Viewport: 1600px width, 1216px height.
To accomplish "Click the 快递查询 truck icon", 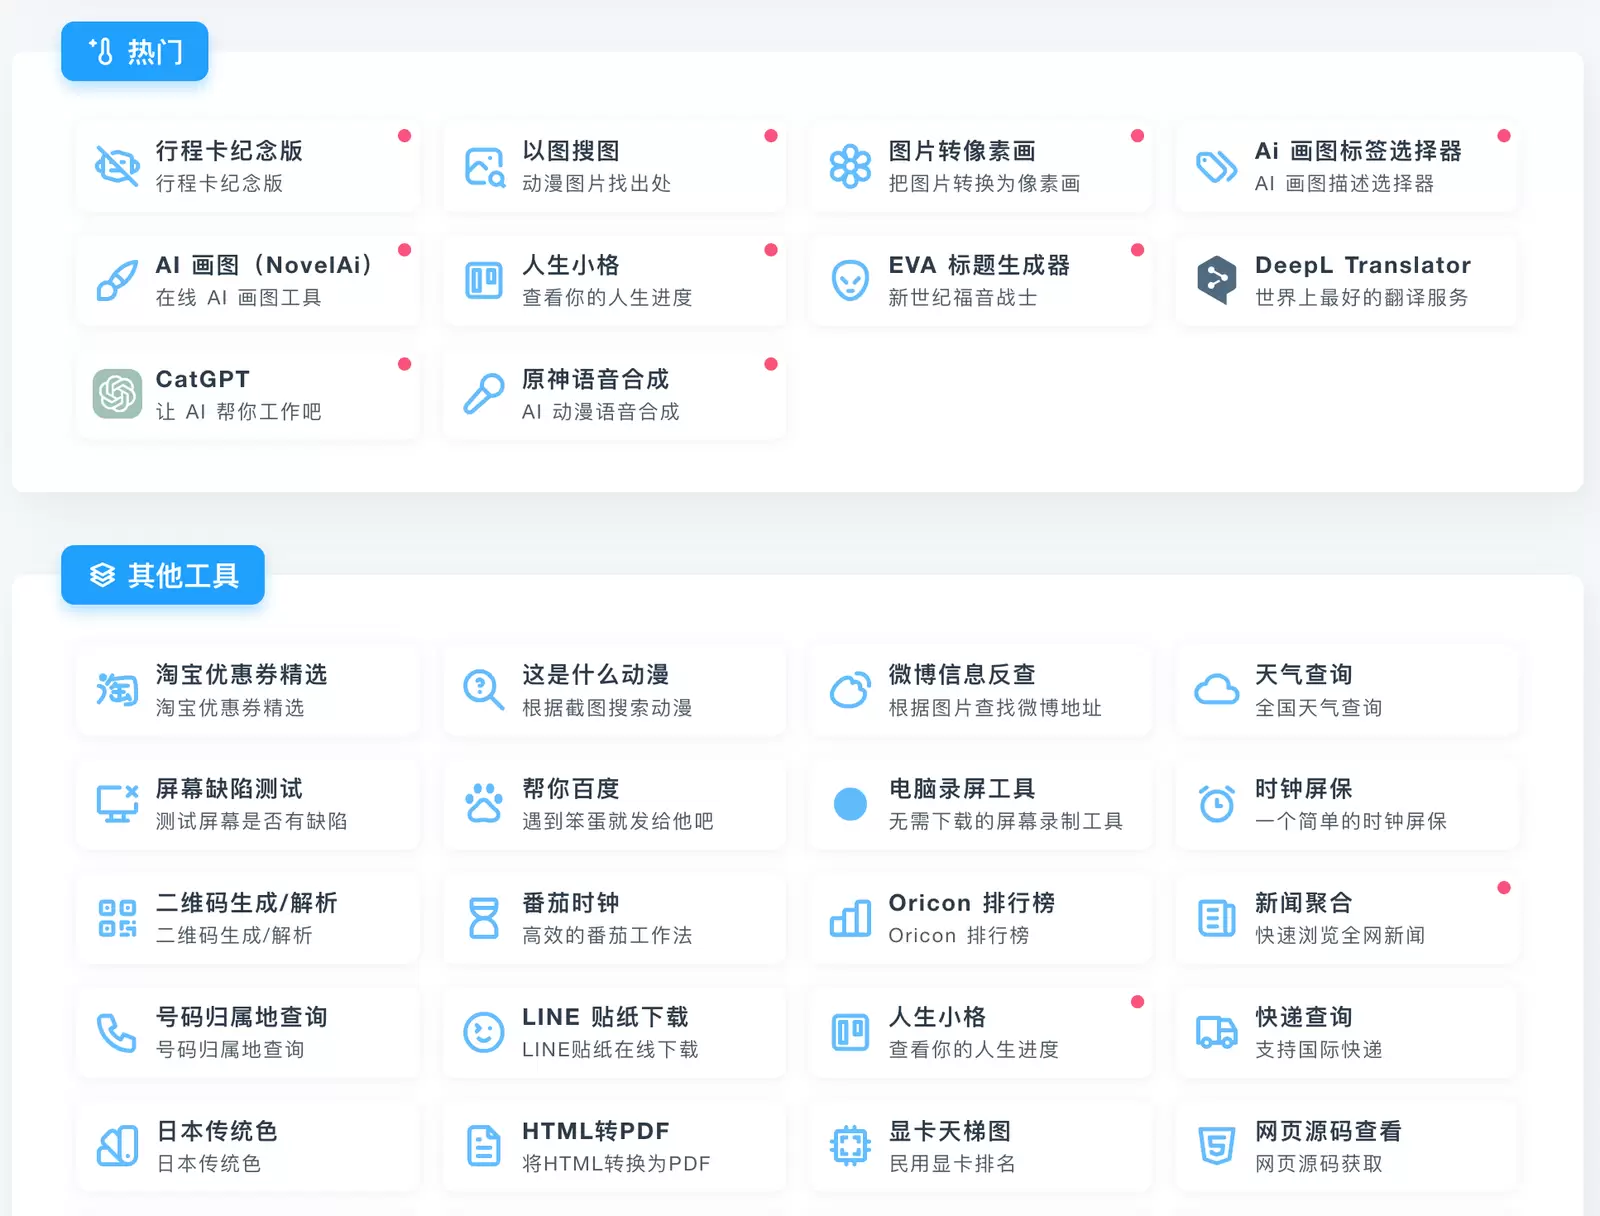I will pos(1215,1032).
